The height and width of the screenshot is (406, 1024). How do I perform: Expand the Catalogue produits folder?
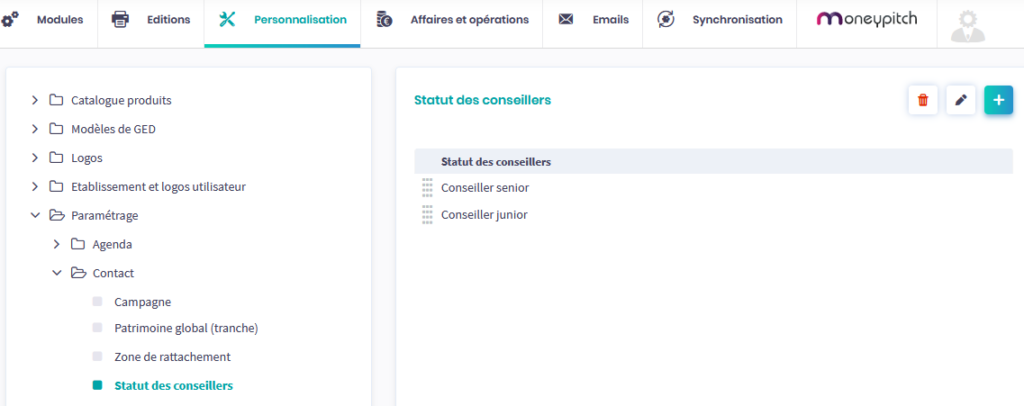coord(35,100)
